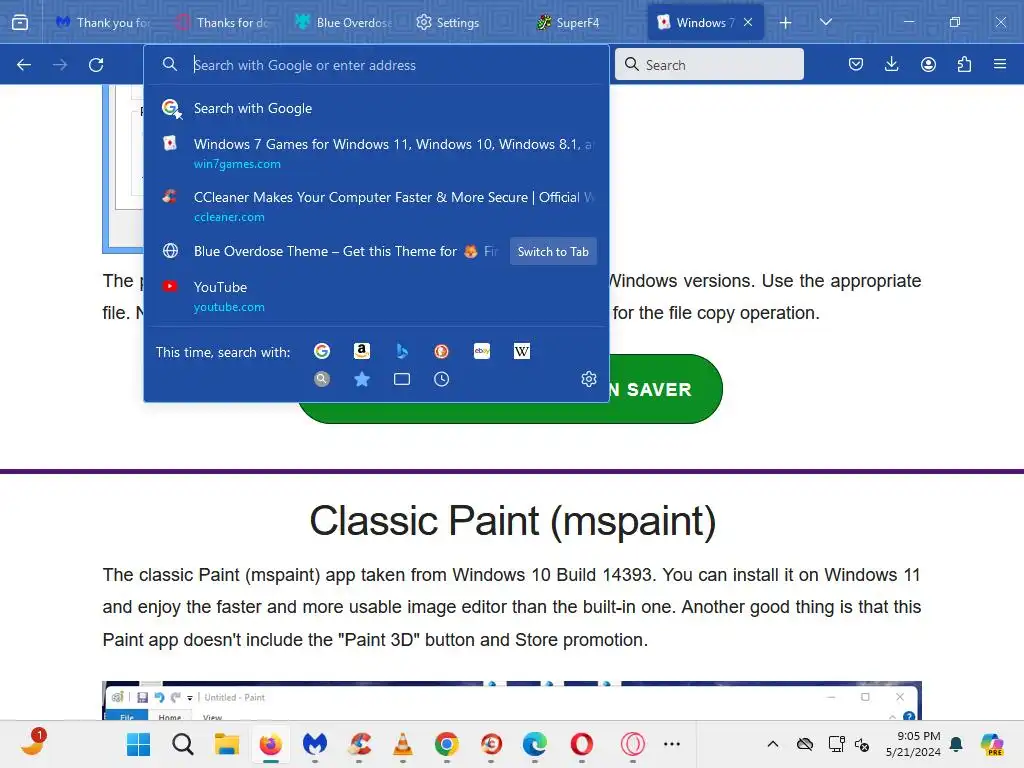Screen dimensions: 1024x768
Task: Open the Extensions puzzle icon
Action: 964,64
